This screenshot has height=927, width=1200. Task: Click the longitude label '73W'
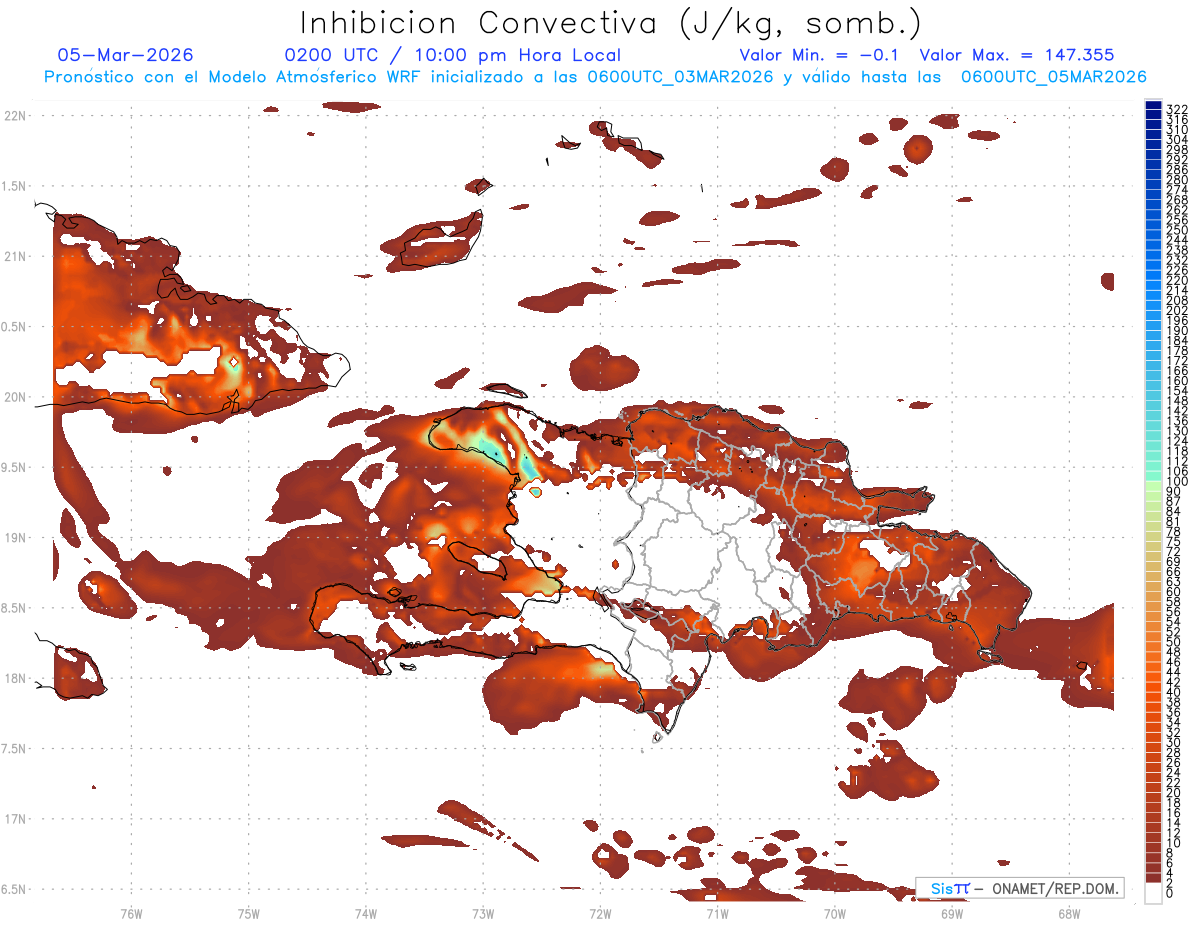[483, 913]
